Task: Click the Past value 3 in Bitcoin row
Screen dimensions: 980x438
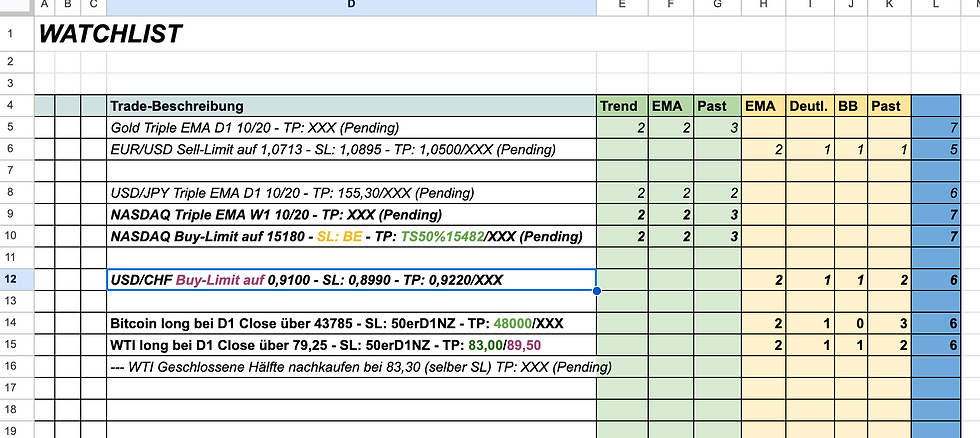Action: (x=889, y=324)
